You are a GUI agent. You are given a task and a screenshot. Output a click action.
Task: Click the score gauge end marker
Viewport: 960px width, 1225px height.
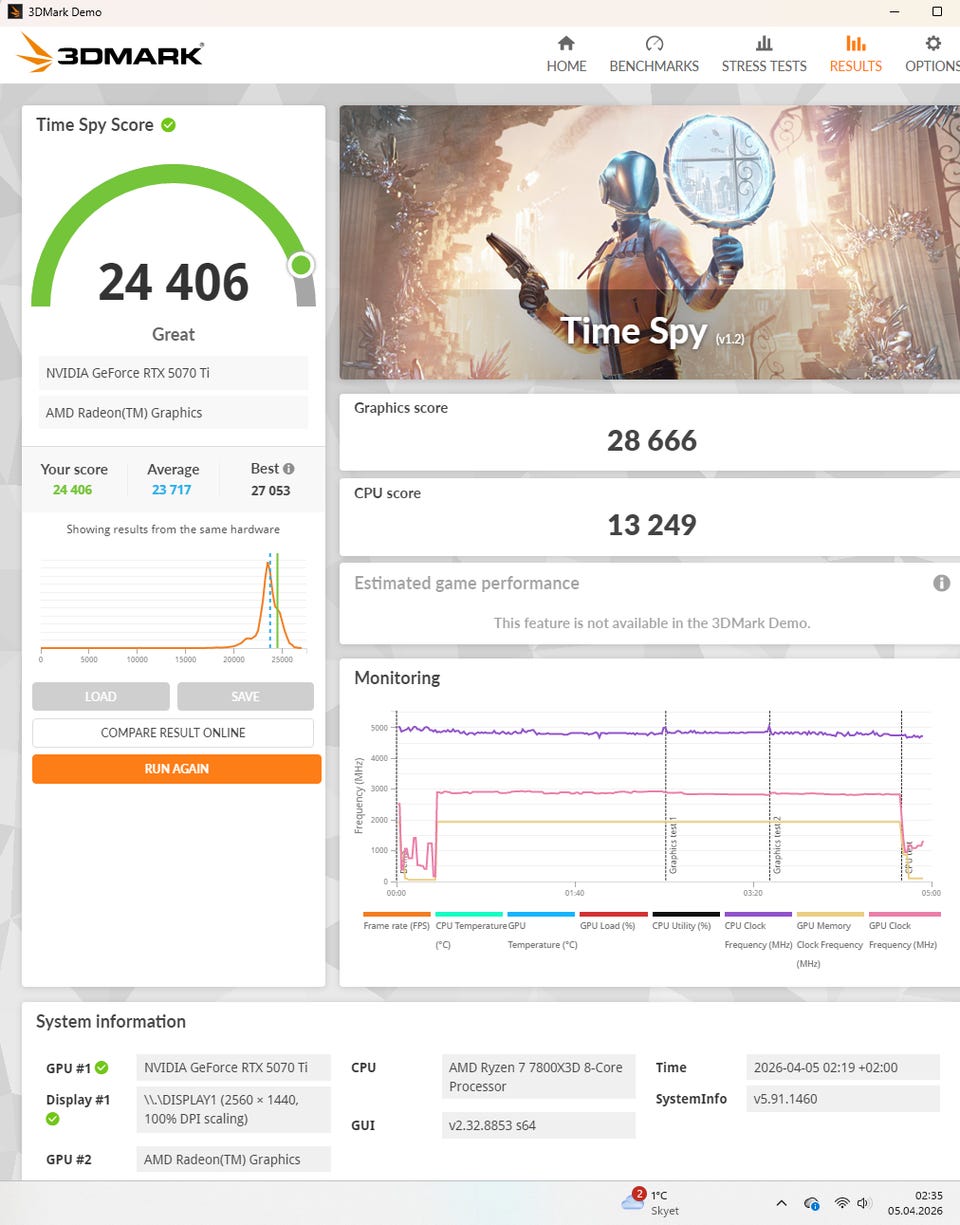pos(301,265)
